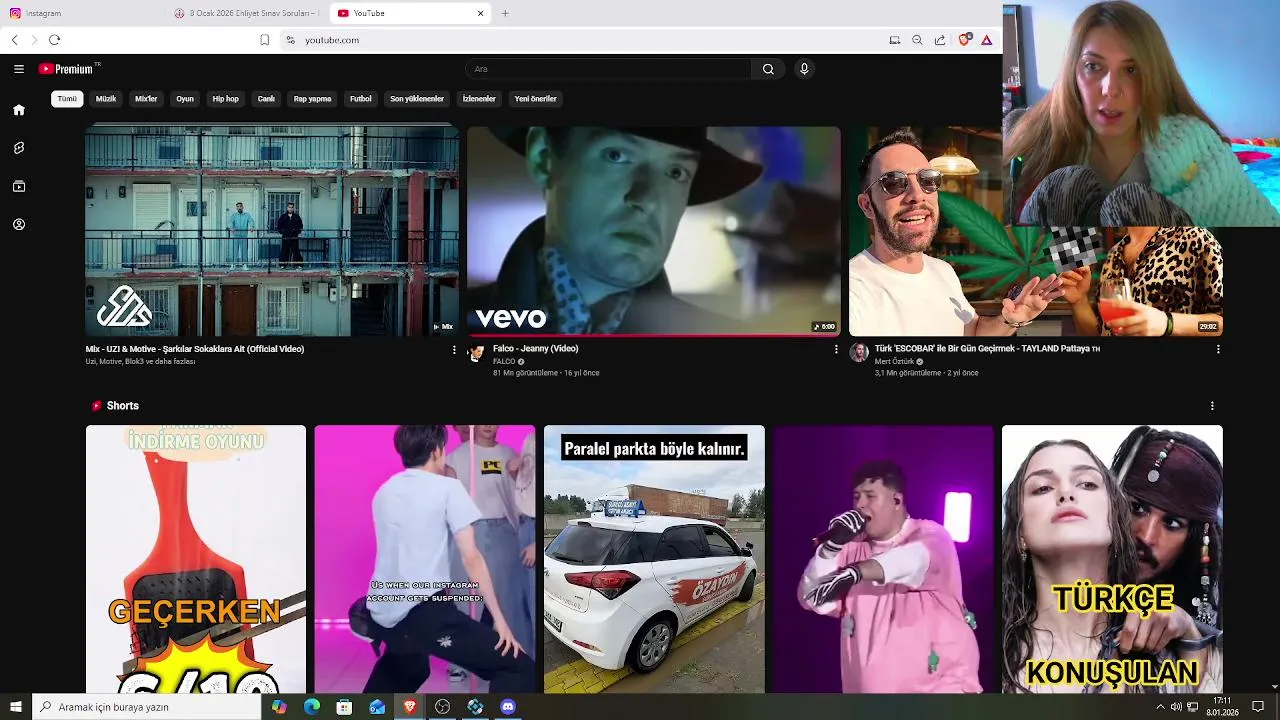Open the volume control in system tray
1280x720 pixels.
(x=1176, y=707)
